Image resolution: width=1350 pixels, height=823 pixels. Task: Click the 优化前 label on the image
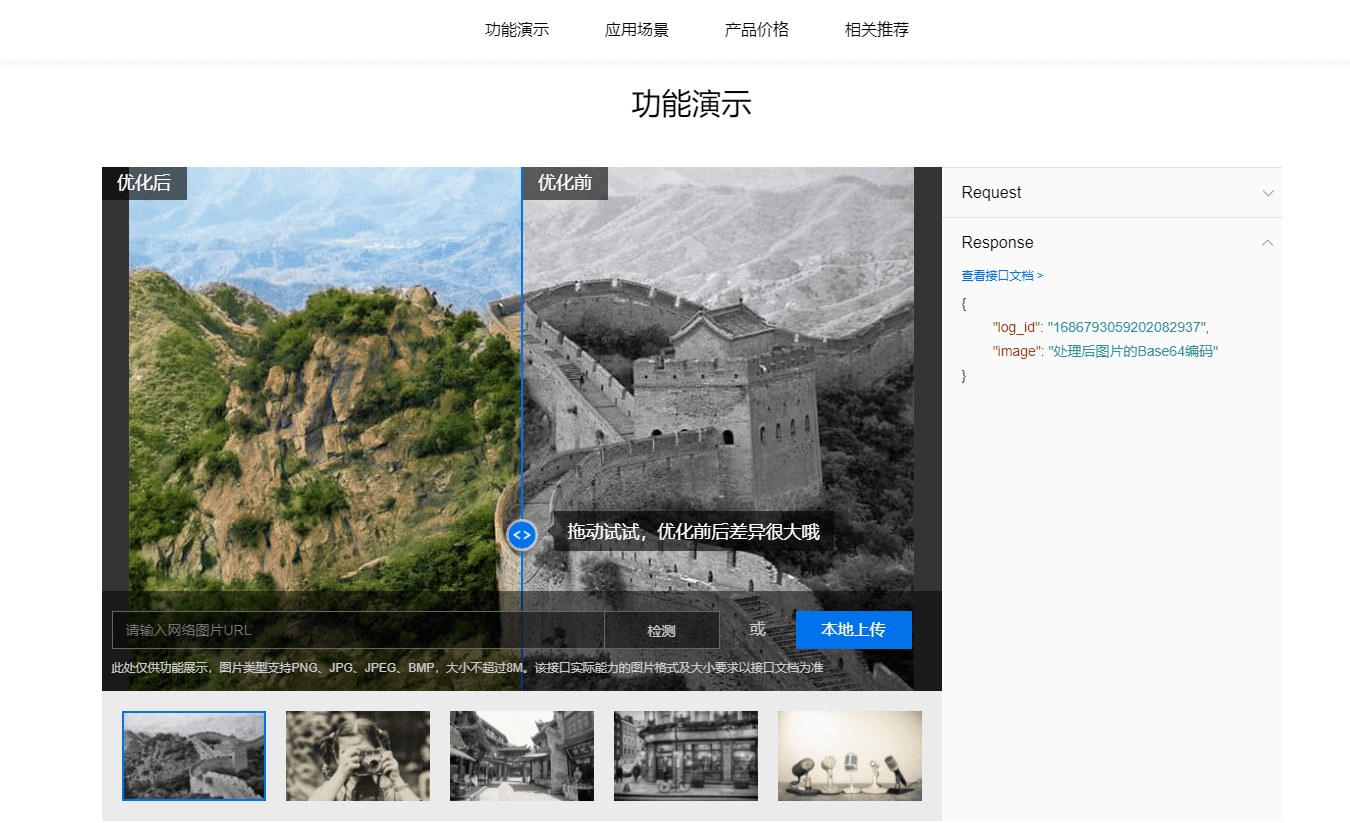click(x=565, y=183)
